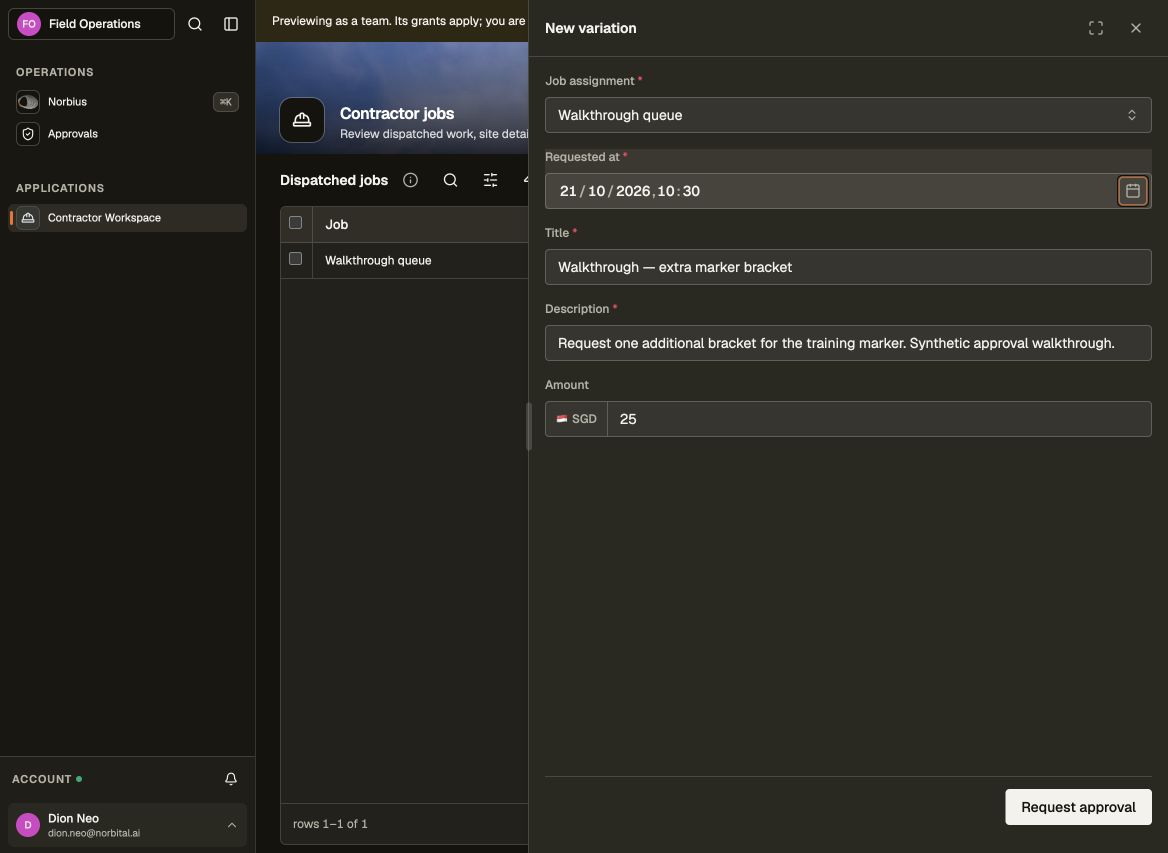Click the Walkthrough queue job cell

[x=420, y=261]
